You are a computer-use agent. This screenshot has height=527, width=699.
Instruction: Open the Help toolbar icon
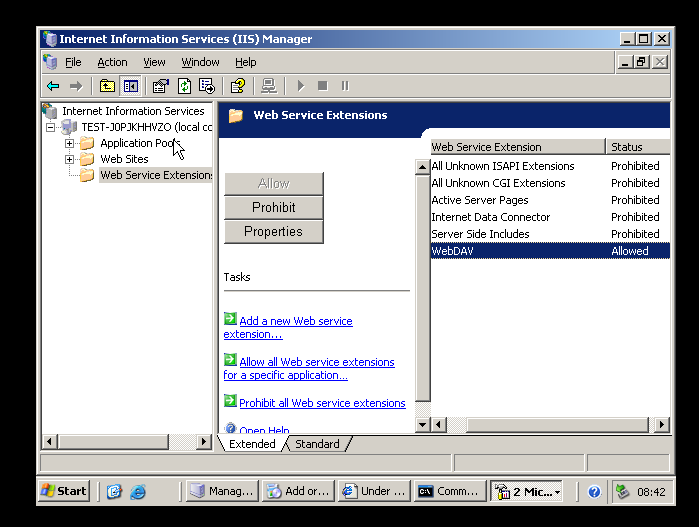[238, 86]
